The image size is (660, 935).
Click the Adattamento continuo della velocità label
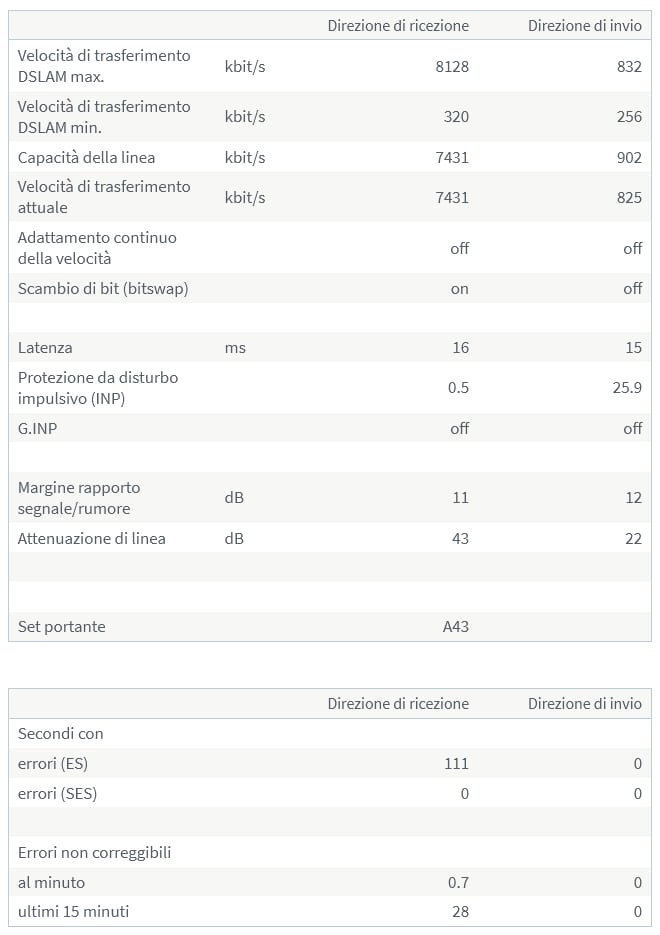click(x=97, y=248)
